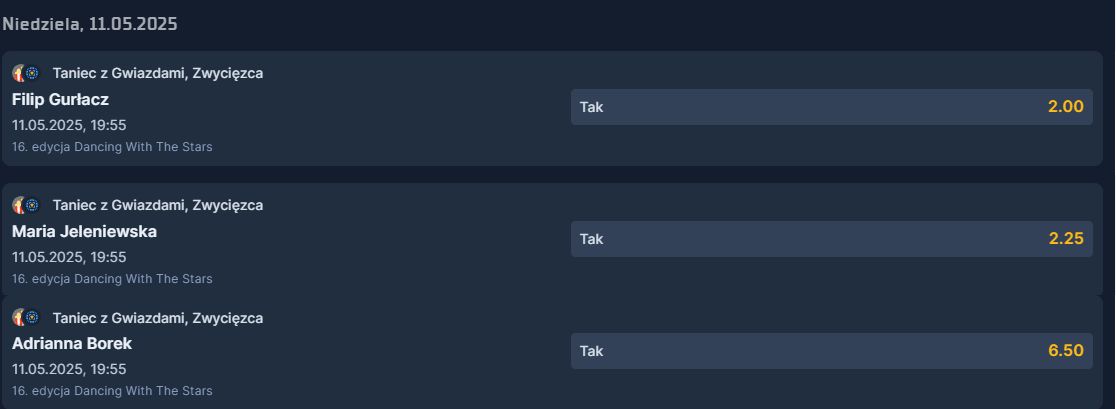Click the blue star-circle icon on Maria Jeleniewska card
The image size is (1116, 409).
pos(32,205)
